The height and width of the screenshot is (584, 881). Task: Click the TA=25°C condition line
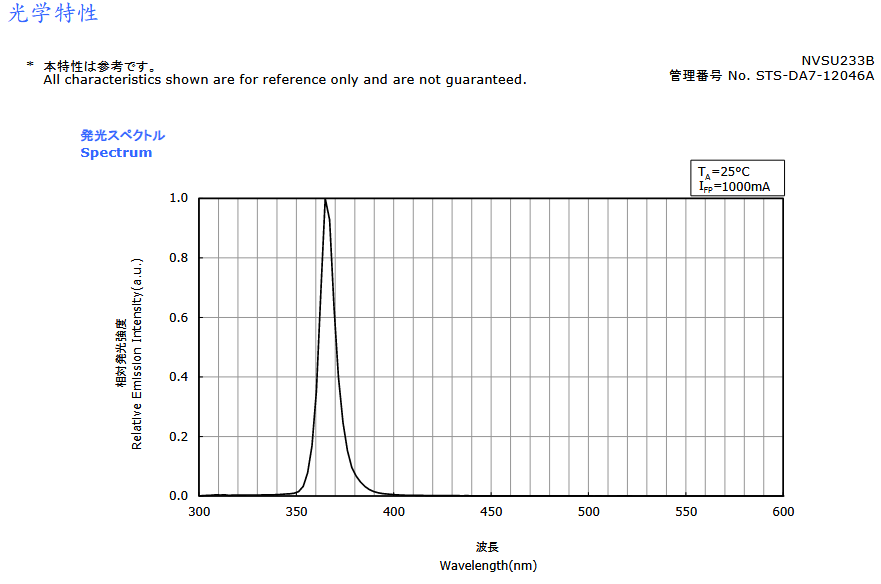723,172
